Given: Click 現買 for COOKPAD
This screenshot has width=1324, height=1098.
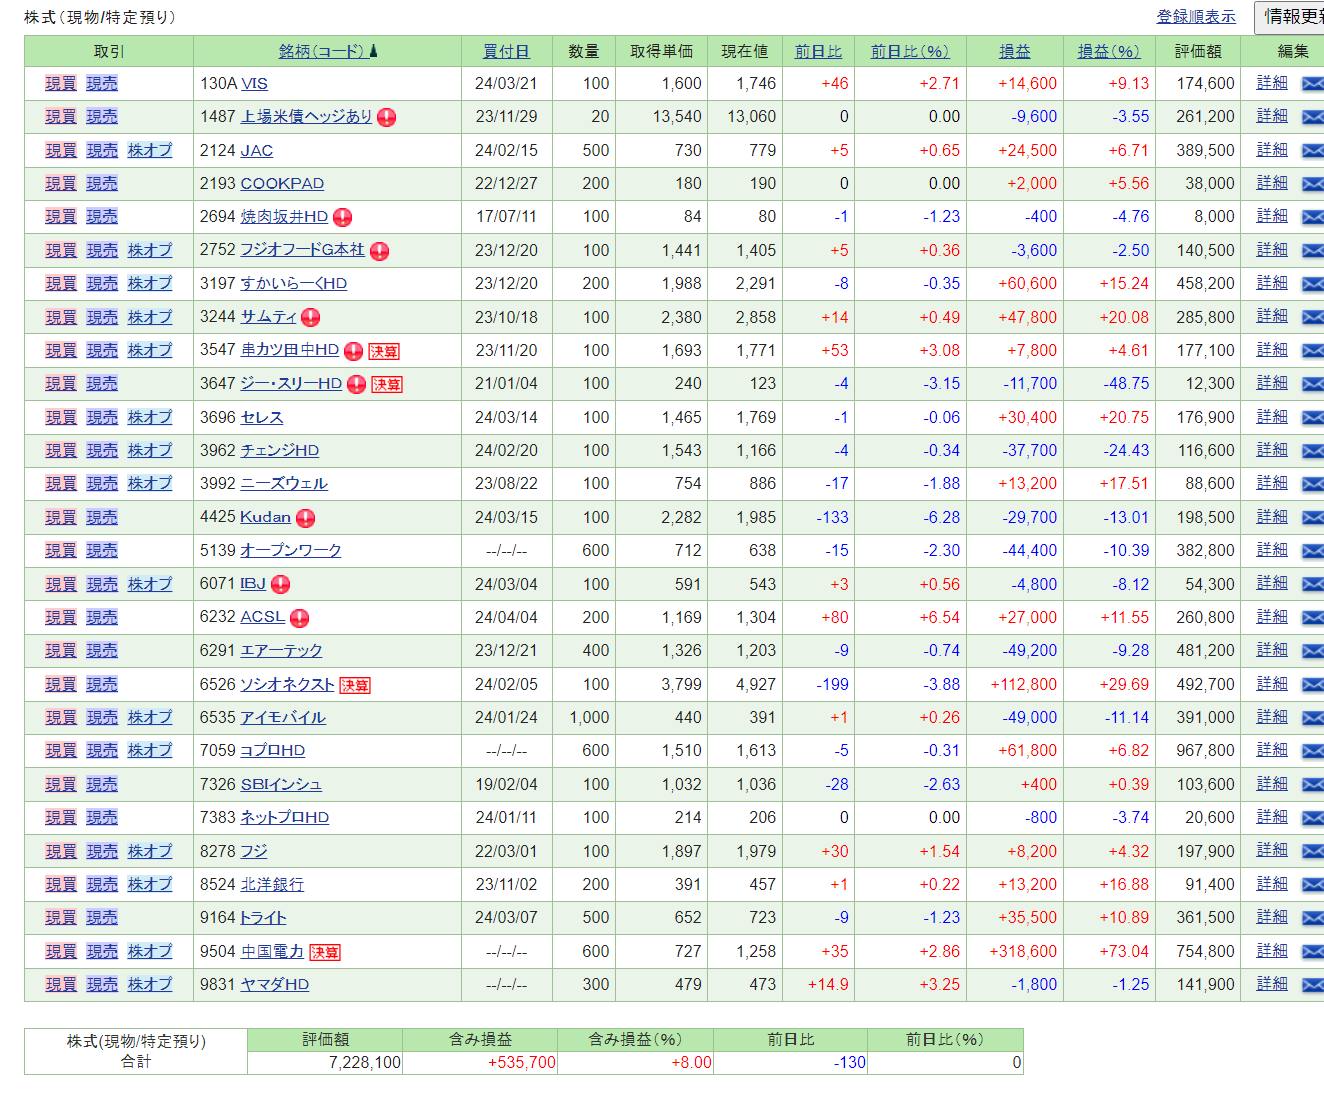Looking at the screenshot, I should coord(61,184).
